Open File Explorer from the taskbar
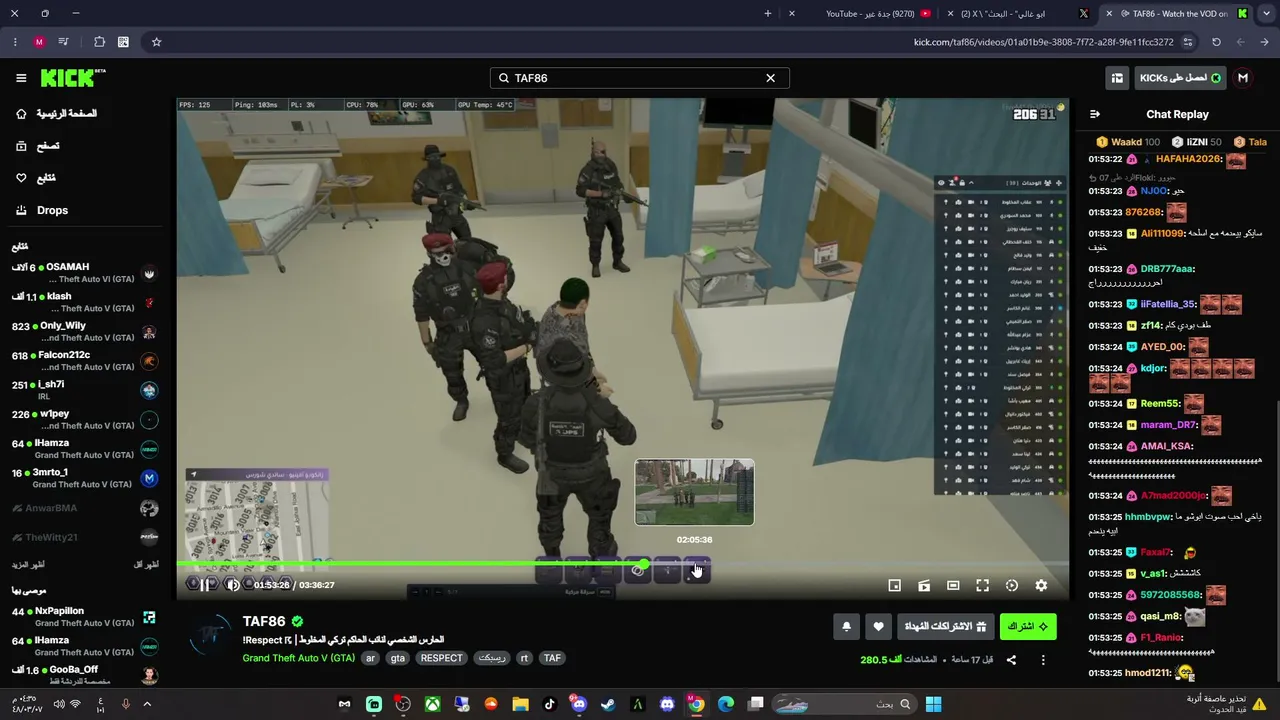Screen dimensions: 1280x720 [x=520, y=704]
